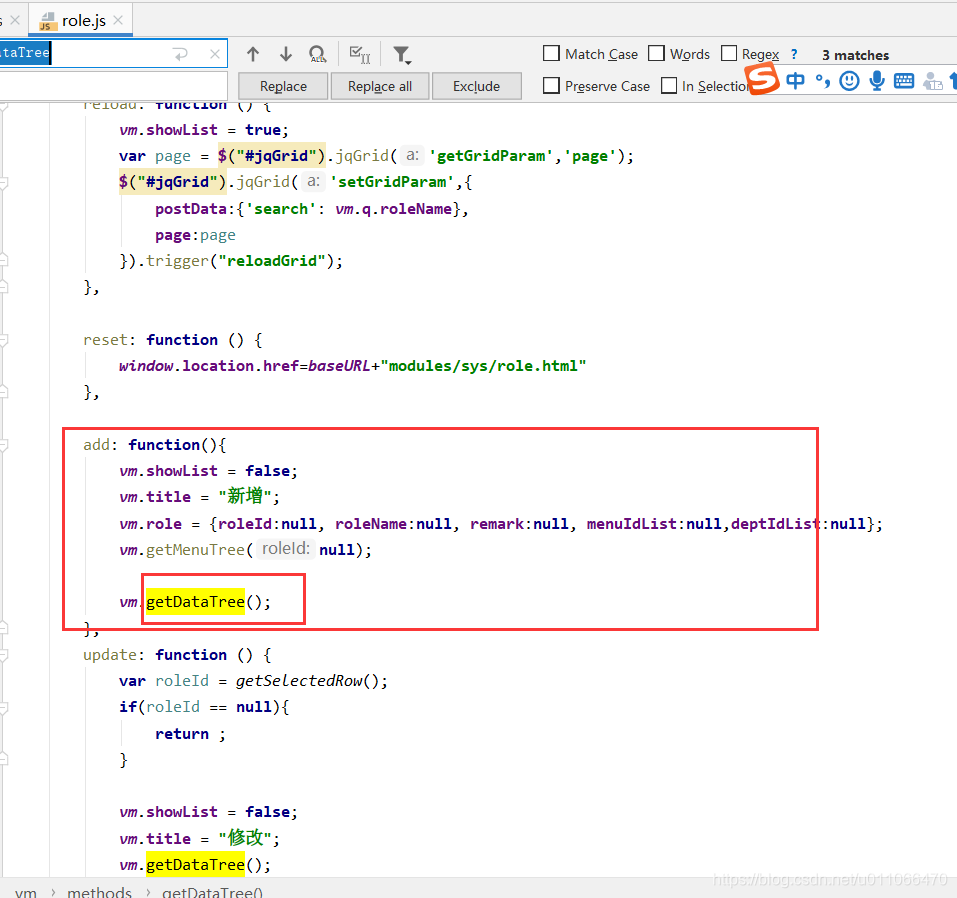Switch to the role.js tab
The width and height of the screenshot is (957, 898).
(81, 20)
